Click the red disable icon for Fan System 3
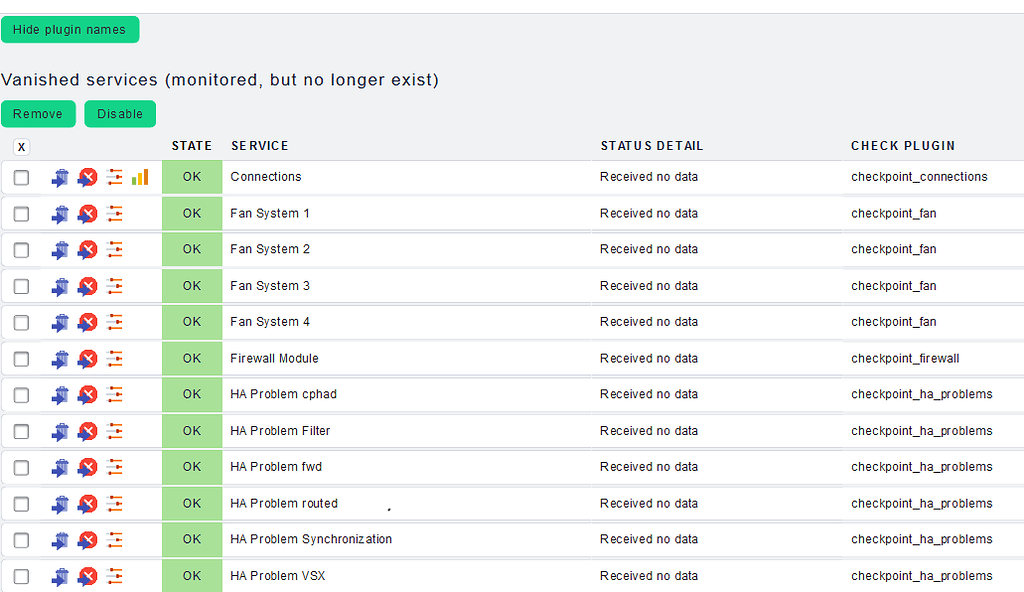The image size is (1024, 592). coord(88,286)
